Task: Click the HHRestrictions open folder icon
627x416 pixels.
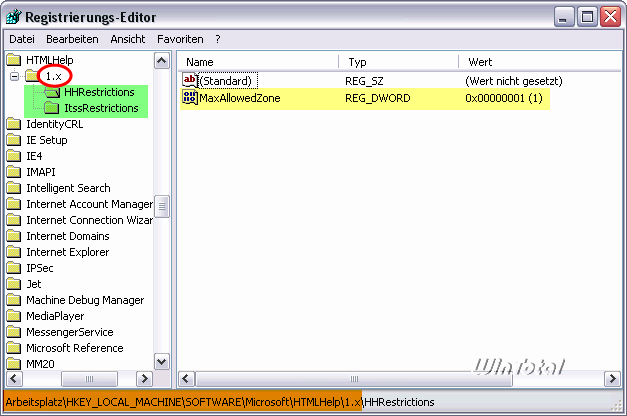Action: 52,92
